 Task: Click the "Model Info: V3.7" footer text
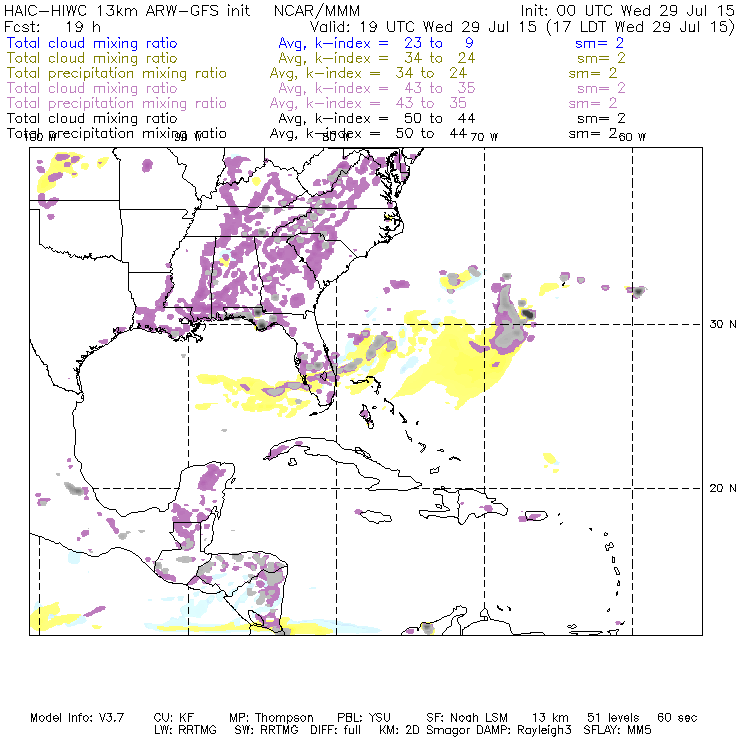pyautogui.click(x=77, y=718)
